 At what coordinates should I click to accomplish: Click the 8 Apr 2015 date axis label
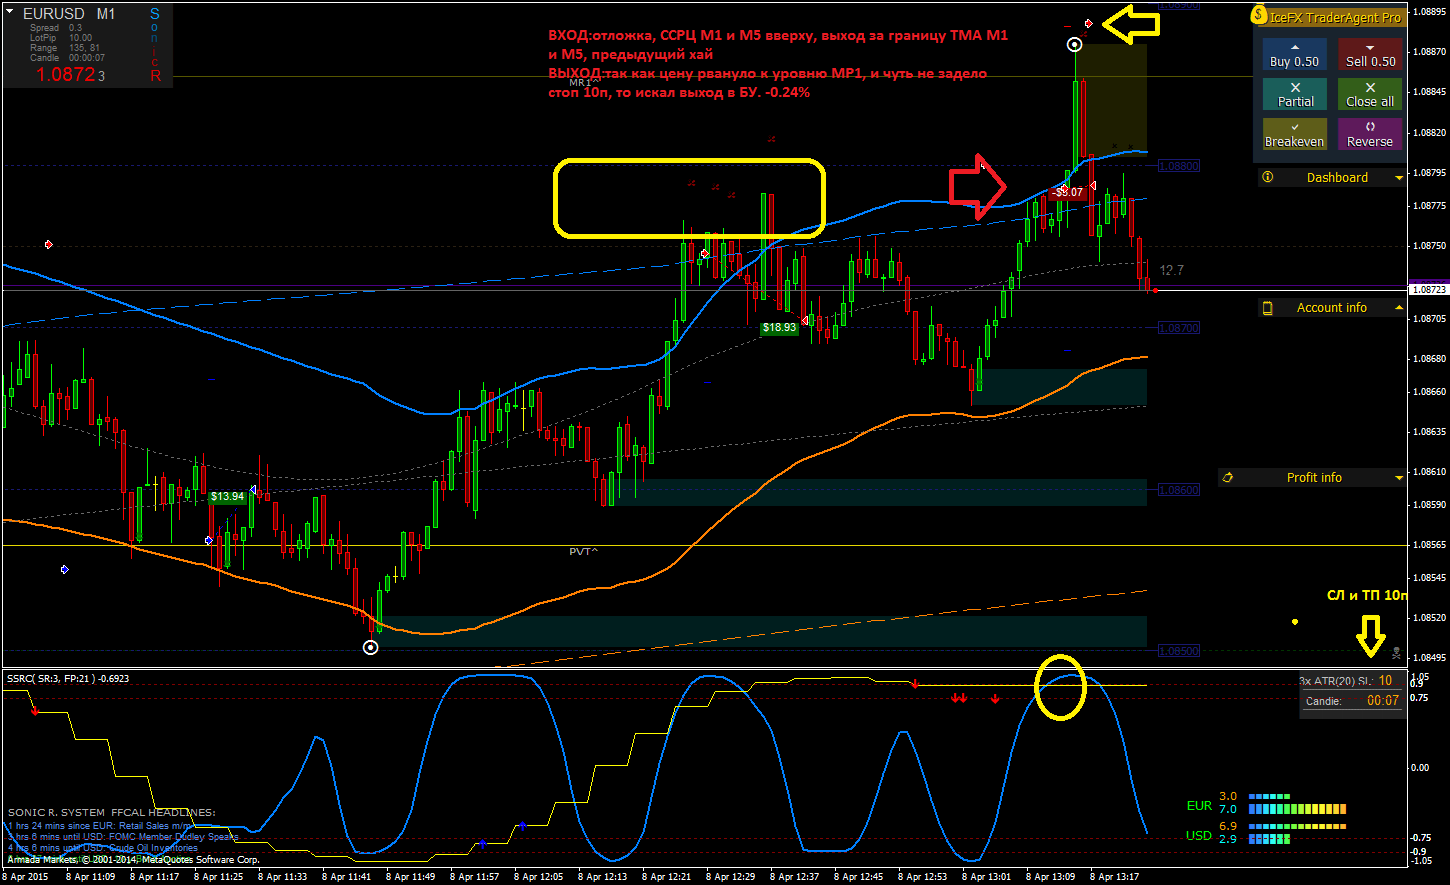pyautogui.click(x=25, y=877)
